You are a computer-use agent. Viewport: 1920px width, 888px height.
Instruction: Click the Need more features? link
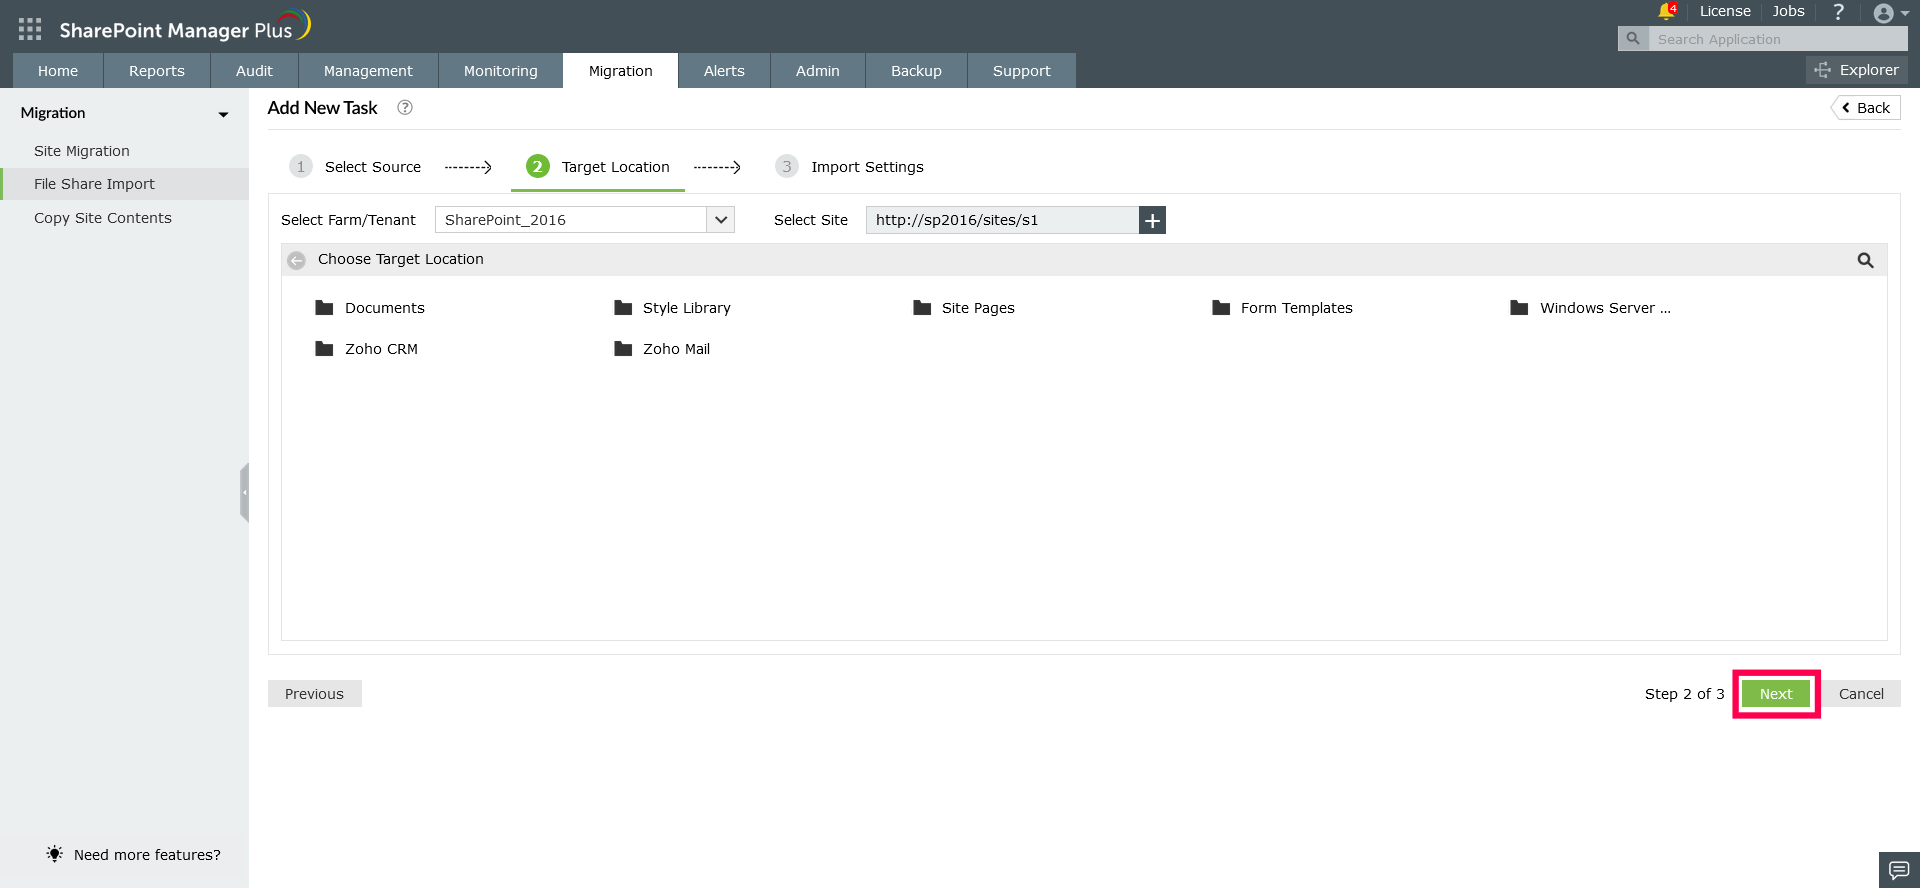pyautogui.click(x=147, y=855)
